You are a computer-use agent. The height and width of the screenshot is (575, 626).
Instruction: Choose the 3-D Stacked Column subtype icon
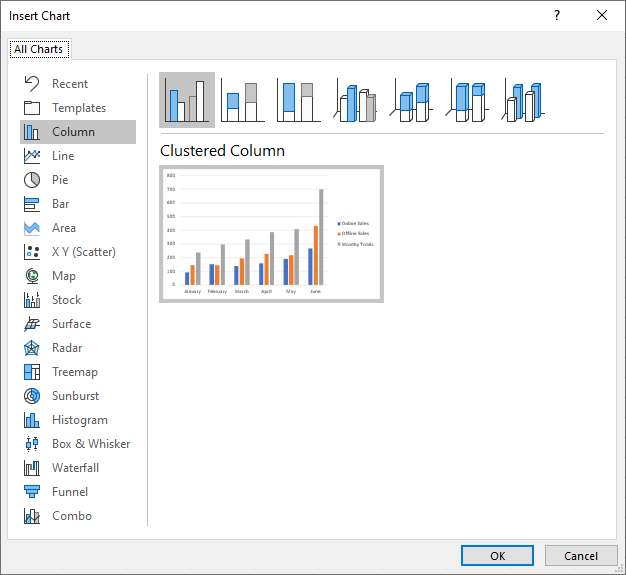pos(412,100)
